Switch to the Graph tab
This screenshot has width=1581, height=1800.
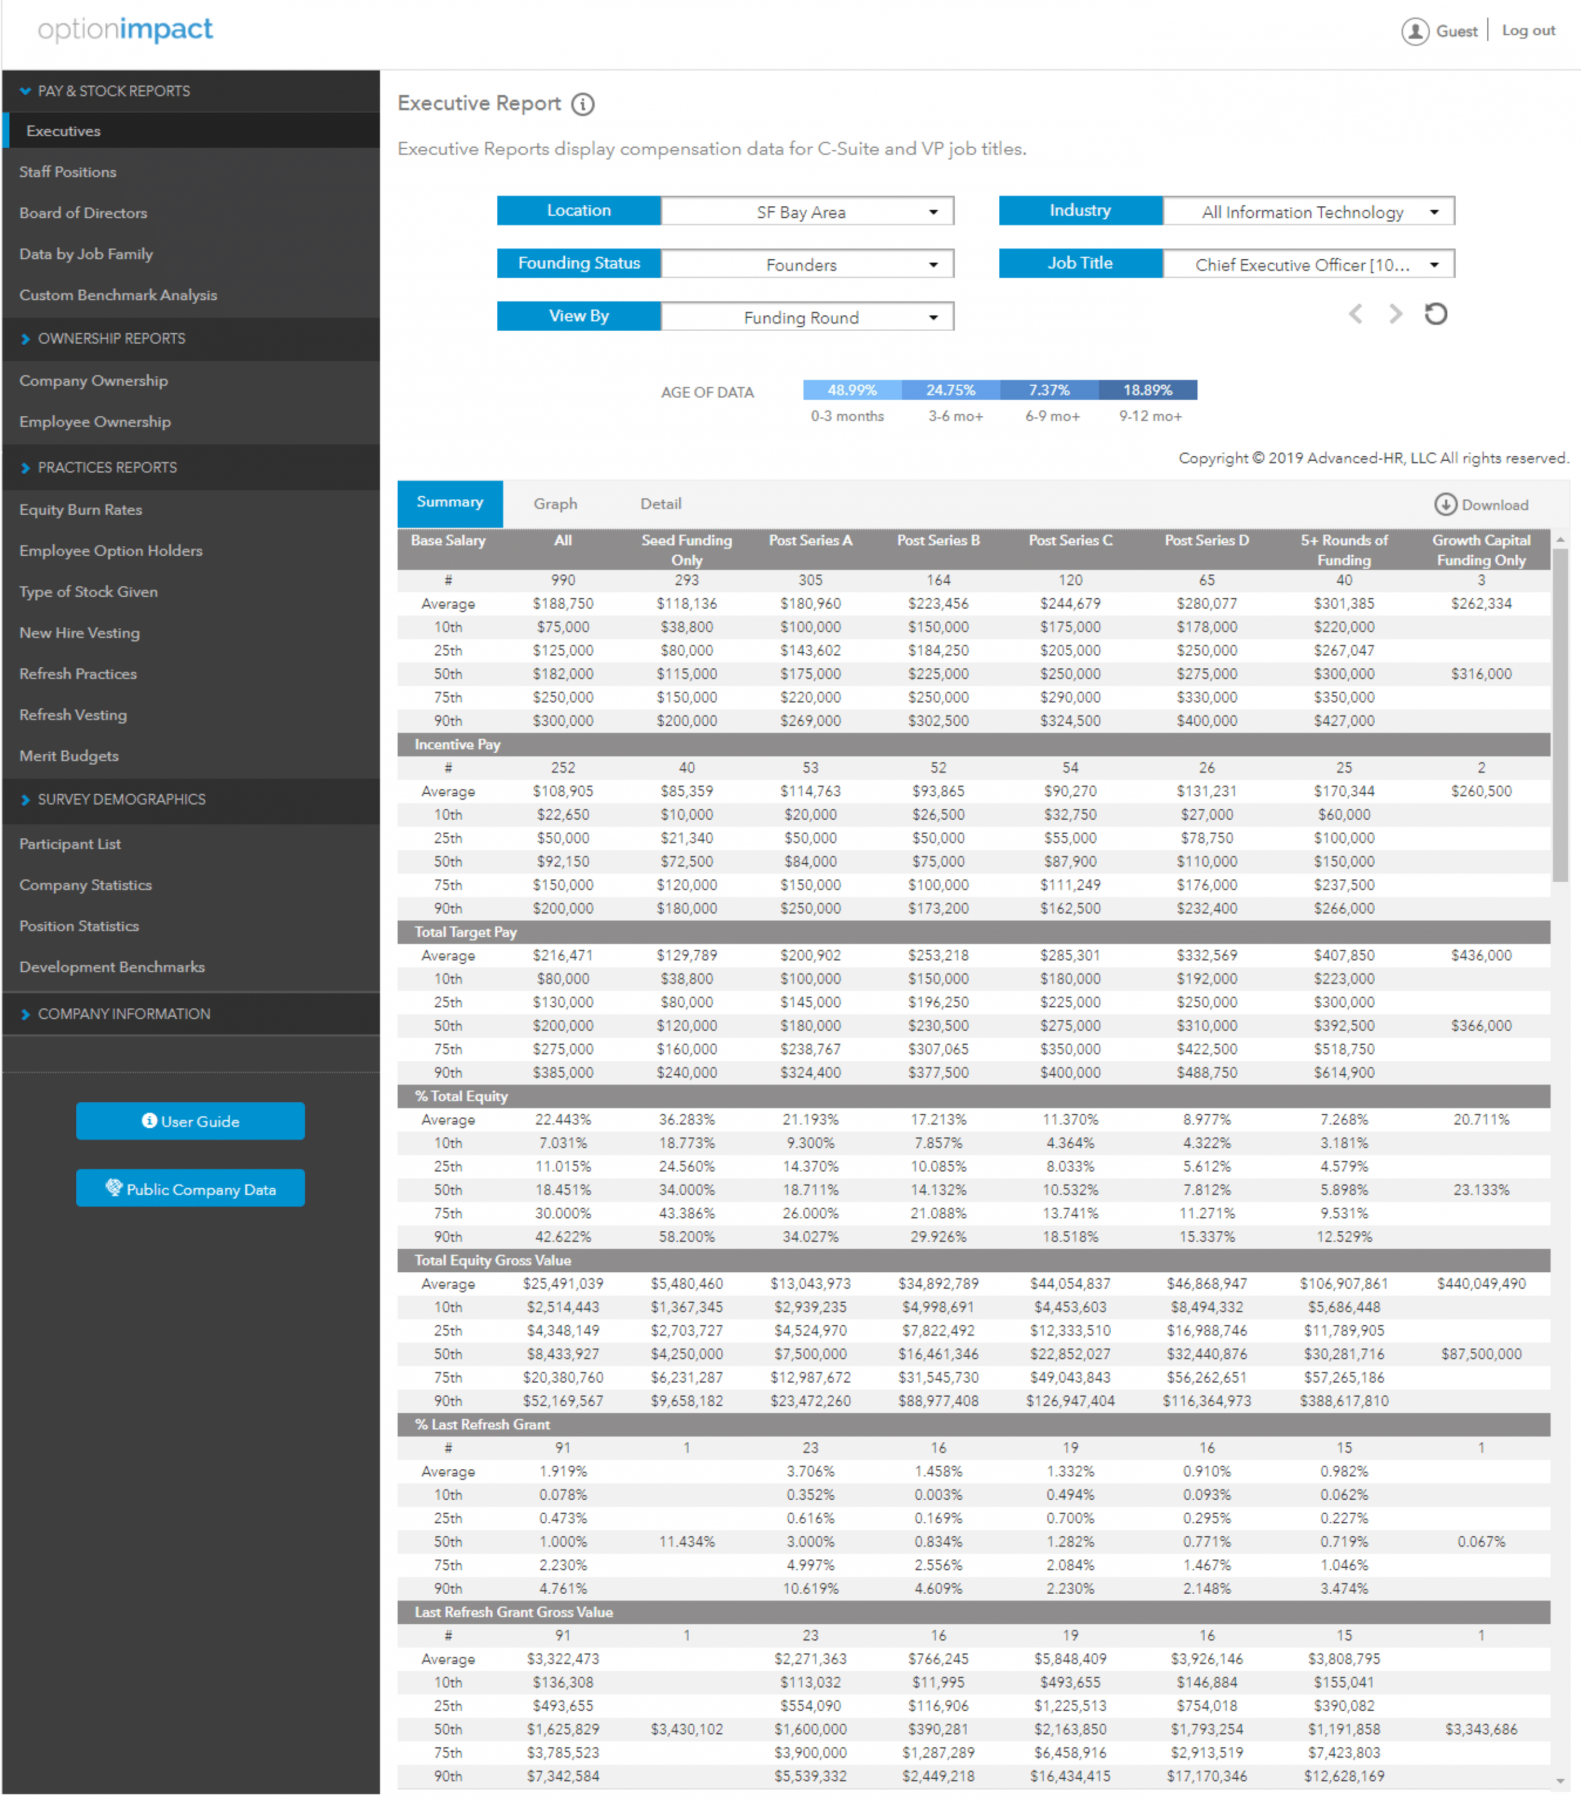click(x=555, y=504)
